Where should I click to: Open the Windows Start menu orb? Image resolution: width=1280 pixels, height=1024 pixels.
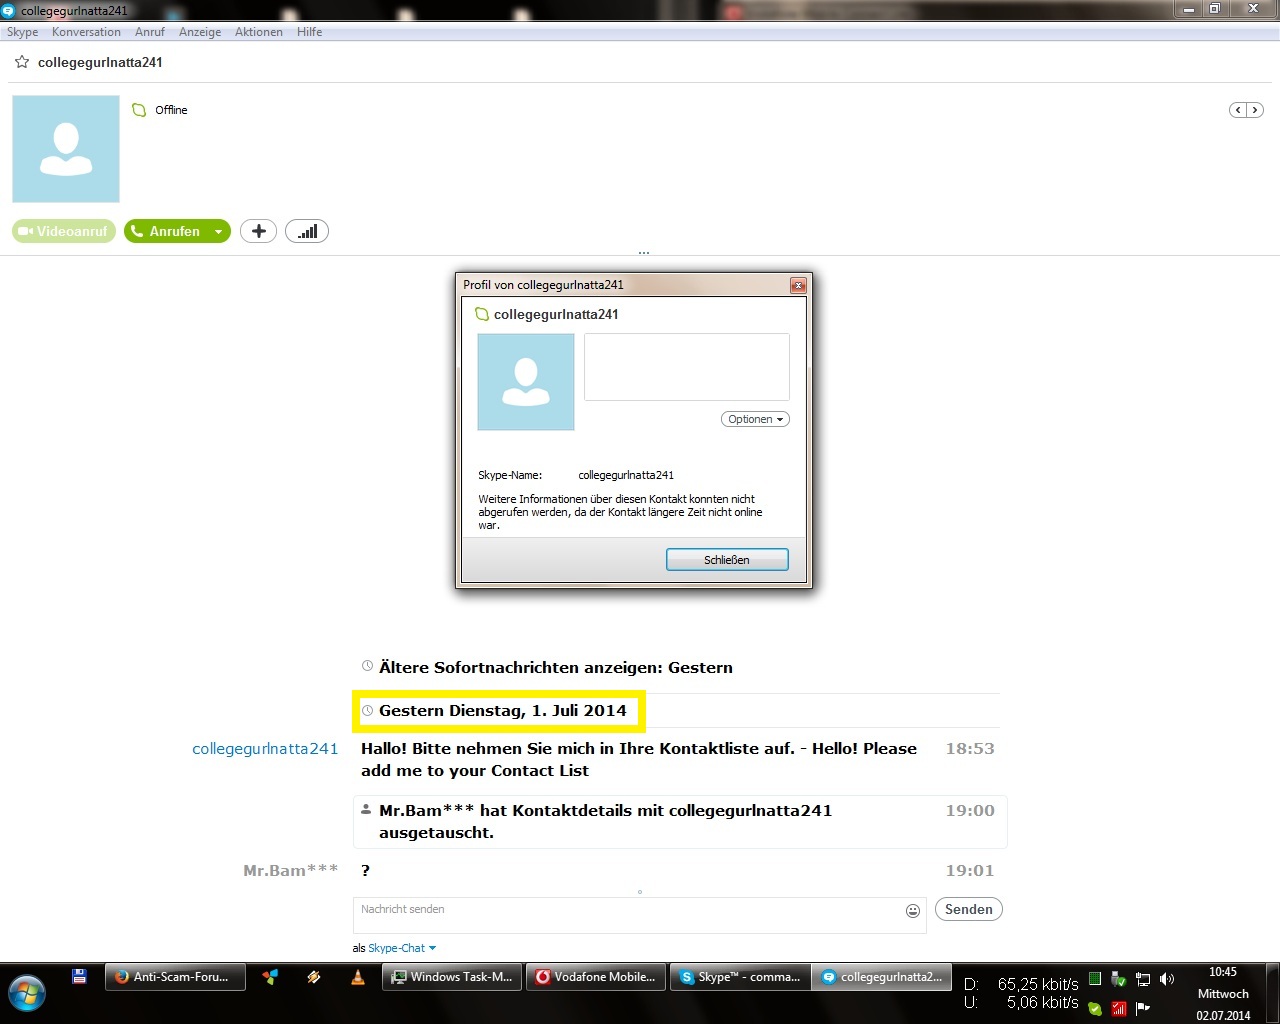pyautogui.click(x=27, y=992)
